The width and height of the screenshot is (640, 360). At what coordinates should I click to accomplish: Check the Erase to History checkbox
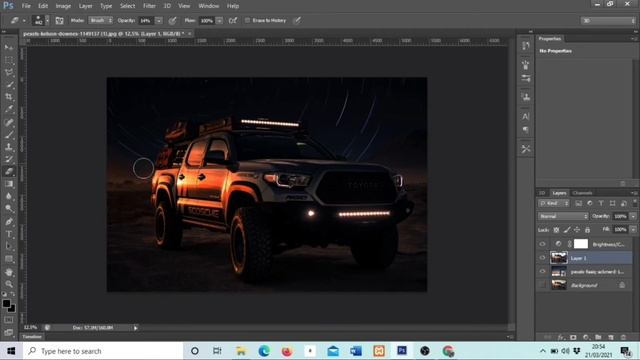pos(247,20)
